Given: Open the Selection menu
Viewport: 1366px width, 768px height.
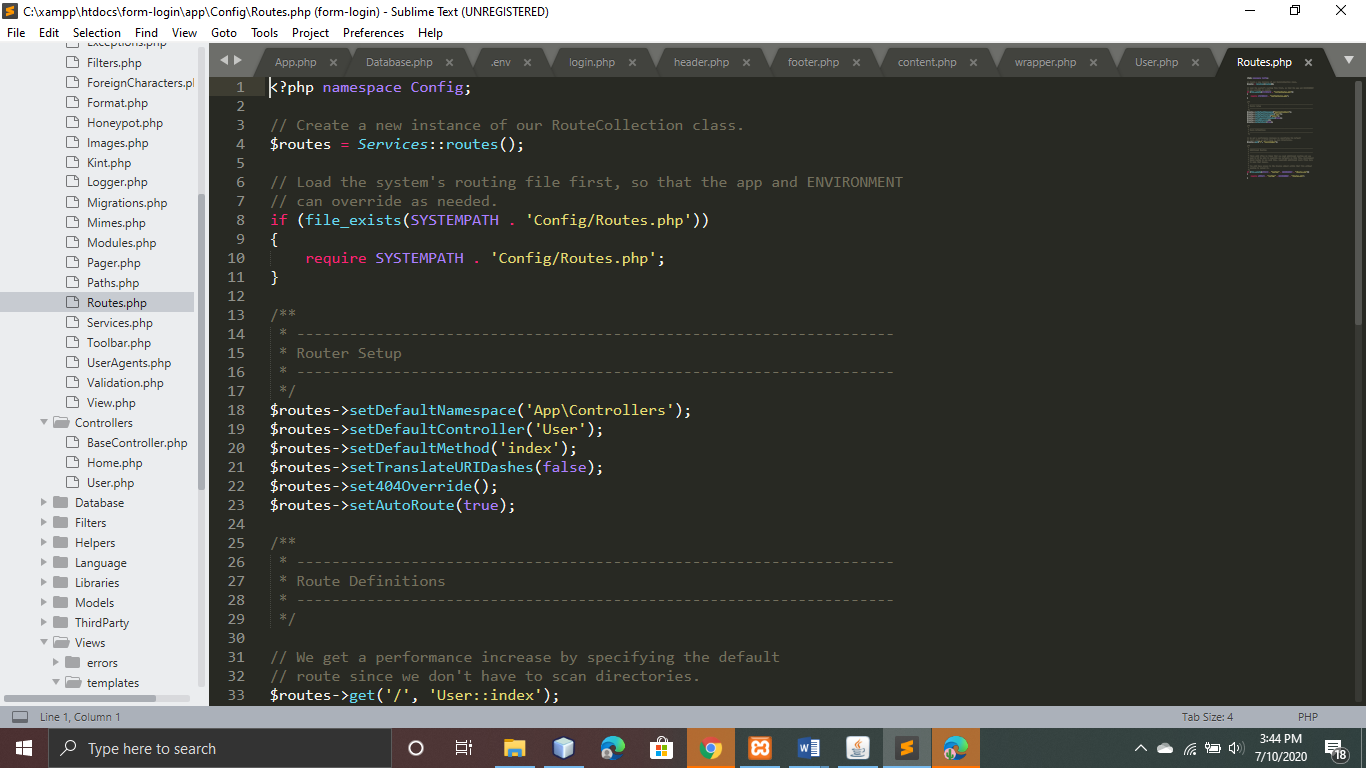Looking at the screenshot, I should coord(97,32).
